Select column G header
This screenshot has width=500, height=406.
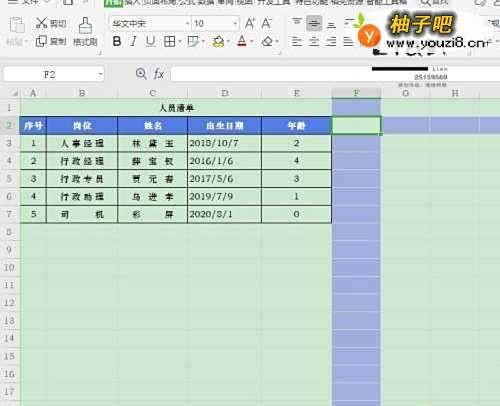[405, 93]
